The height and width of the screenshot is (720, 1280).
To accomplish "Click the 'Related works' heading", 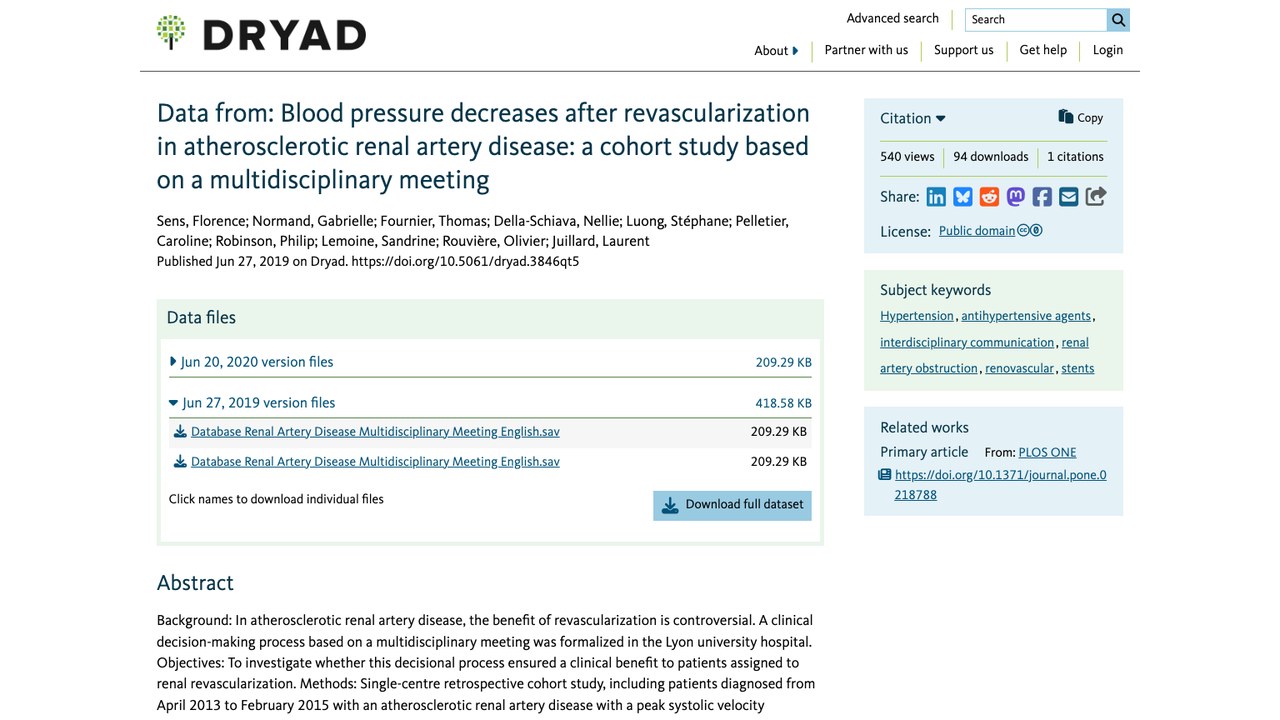I will [x=924, y=427].
